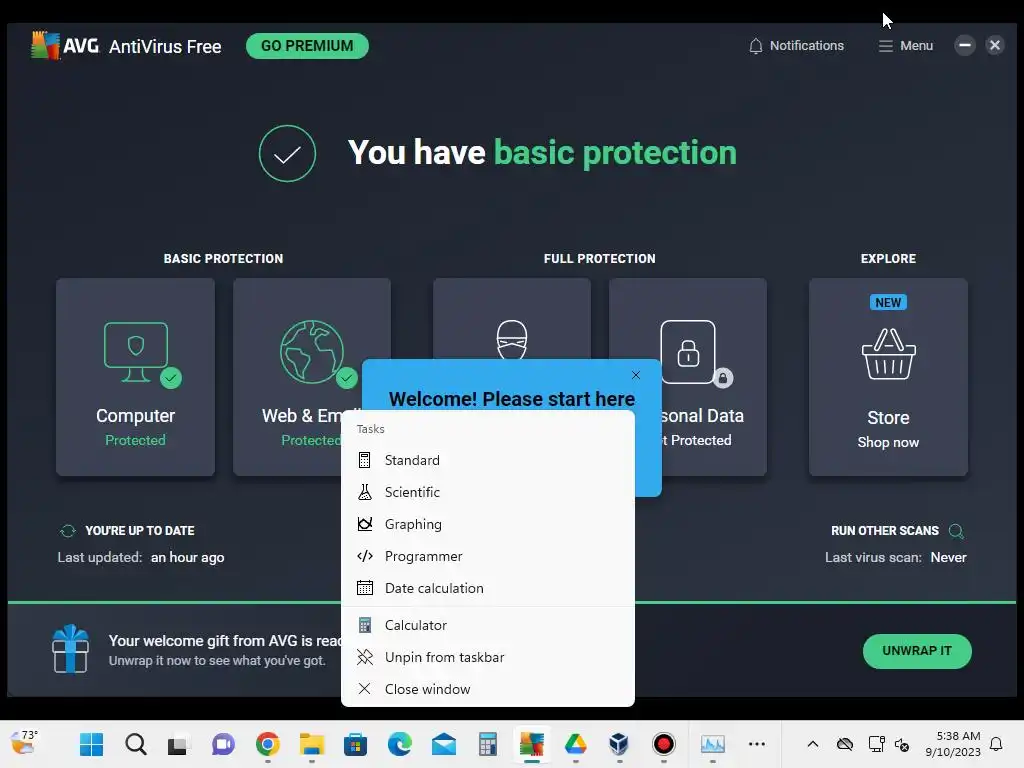
Task: Select Graphing mode in the jump list
Action: coord(488,524)
